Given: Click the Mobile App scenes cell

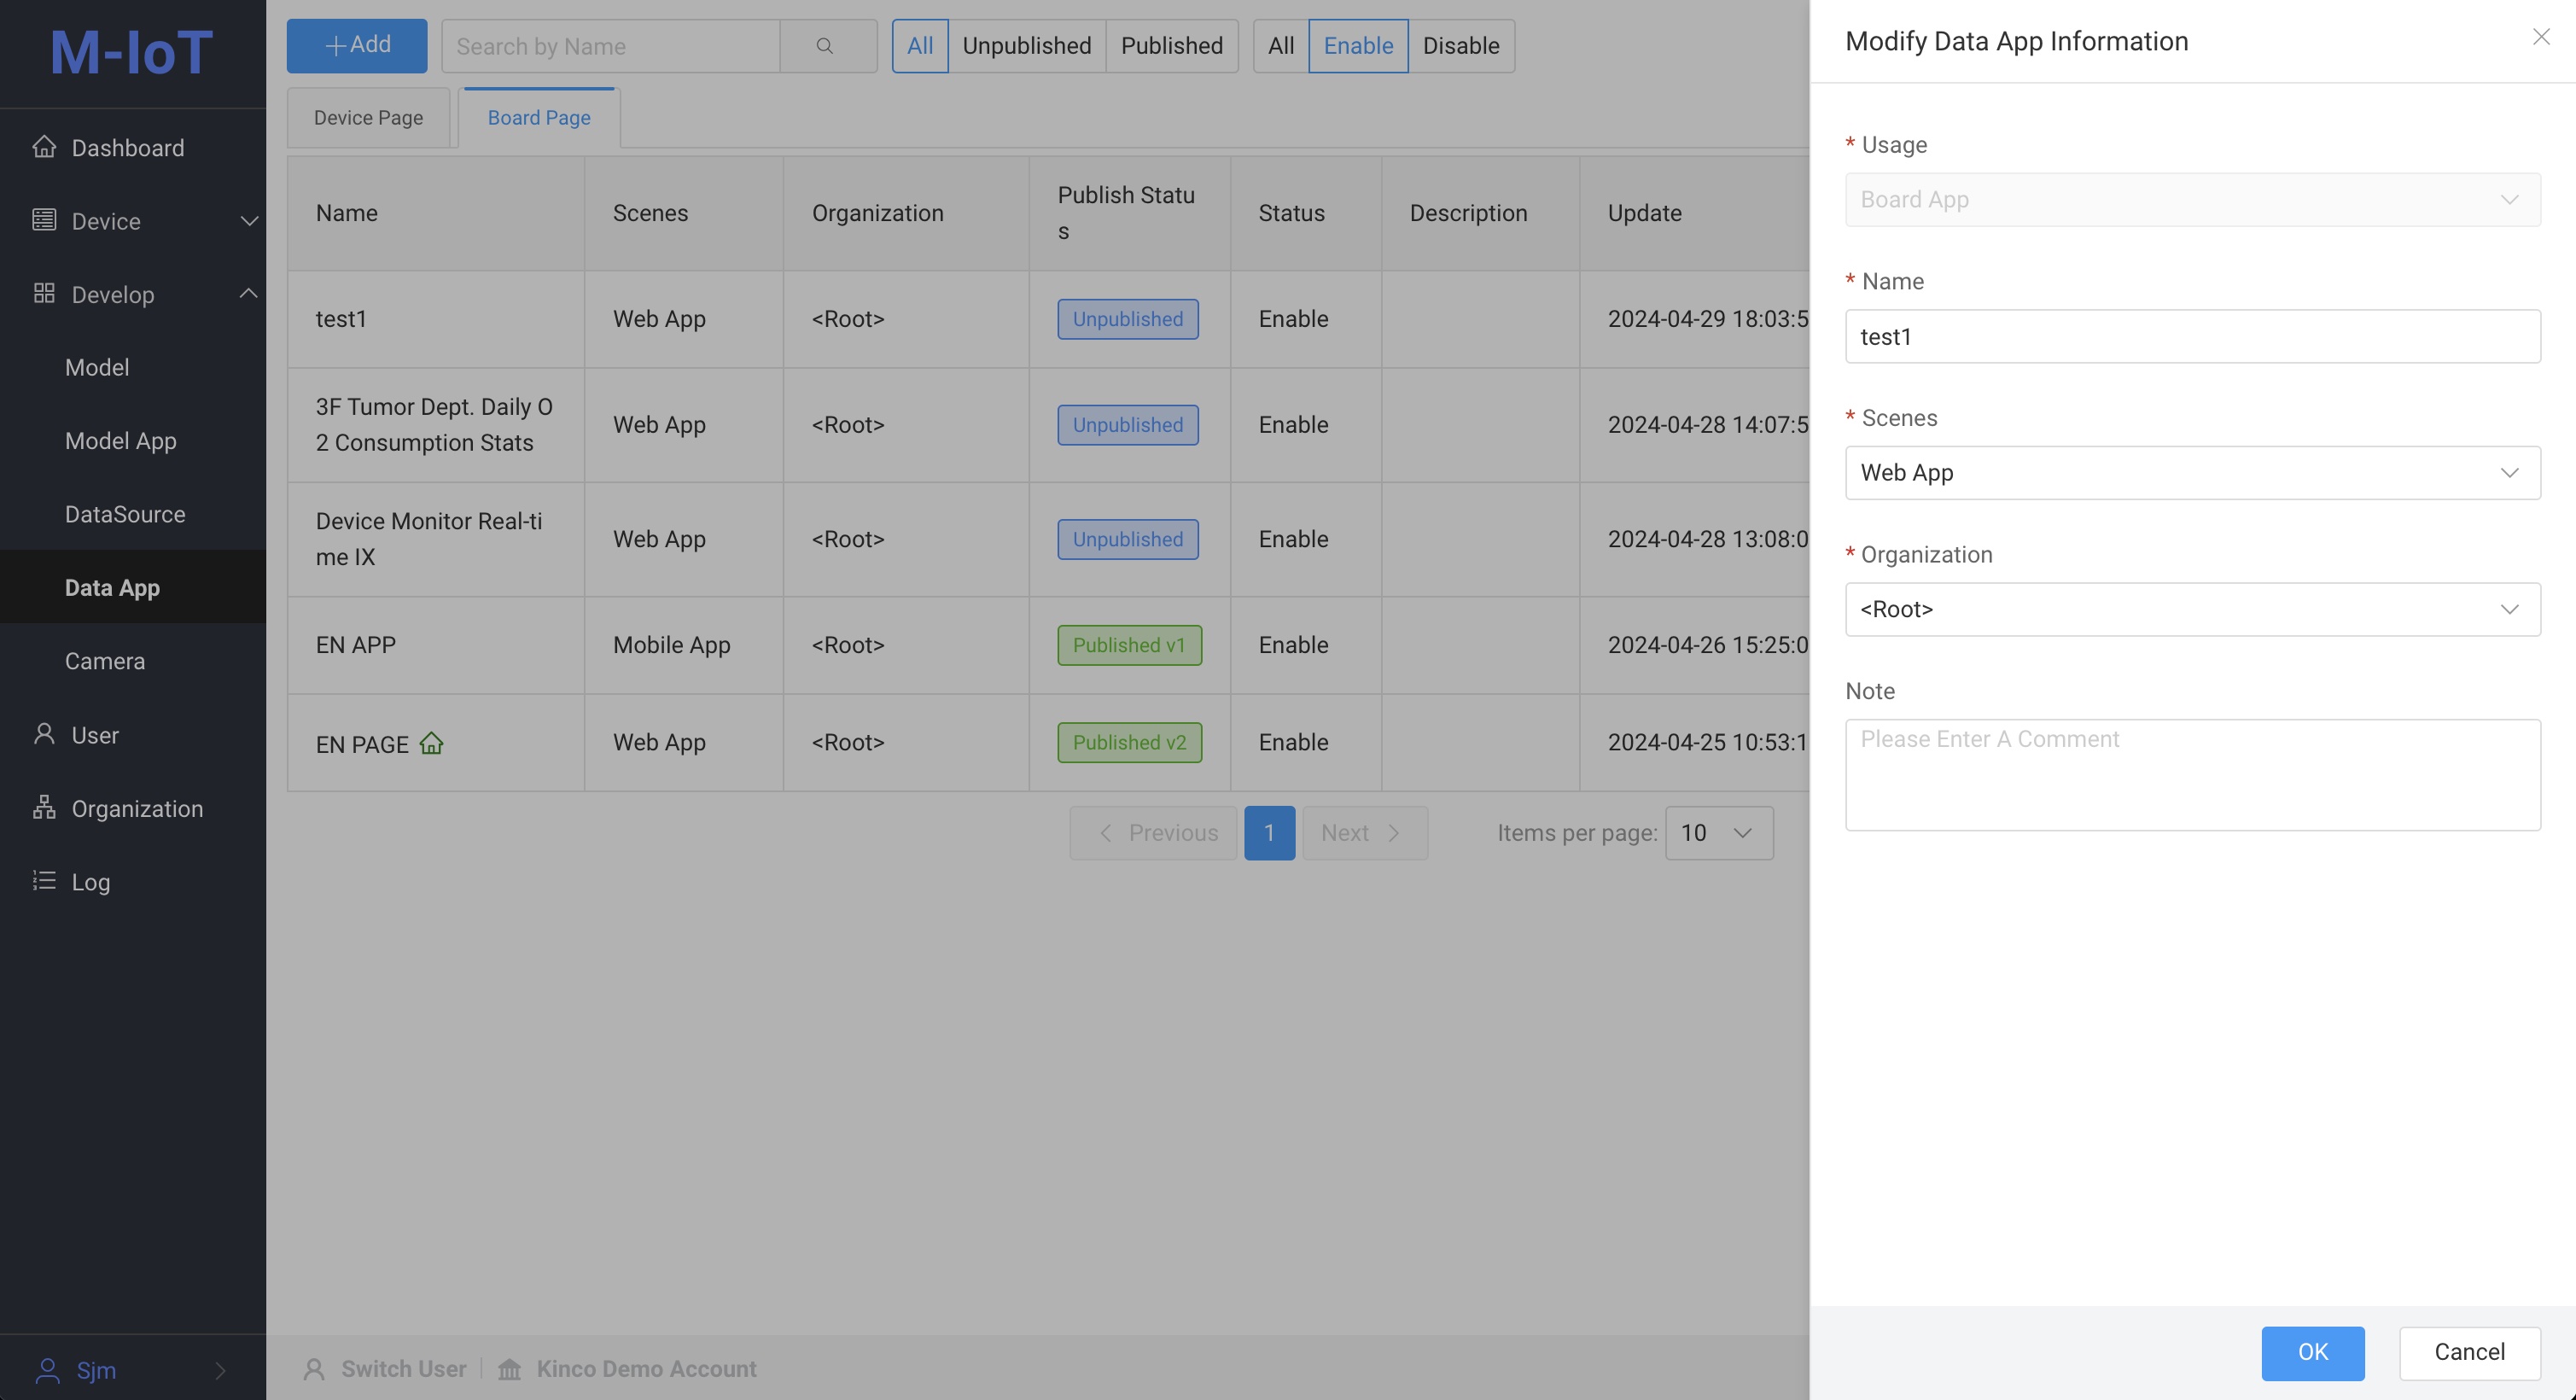Looking at the screenshot, I should (x=683, y=645).
